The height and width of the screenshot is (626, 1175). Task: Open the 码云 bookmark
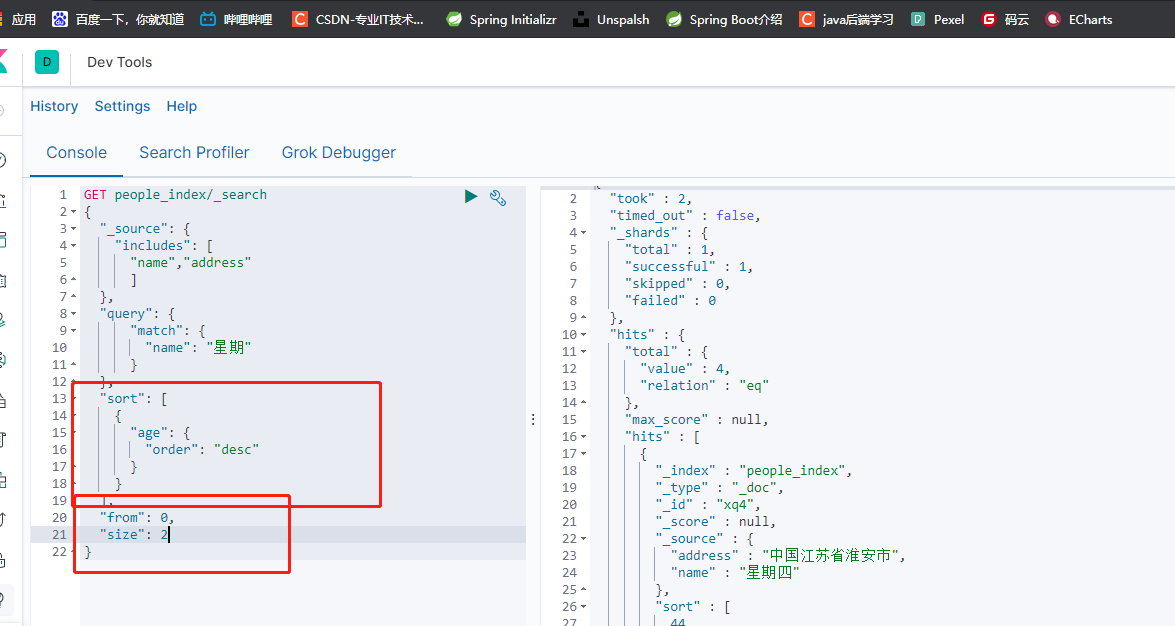coord(1005,19)
